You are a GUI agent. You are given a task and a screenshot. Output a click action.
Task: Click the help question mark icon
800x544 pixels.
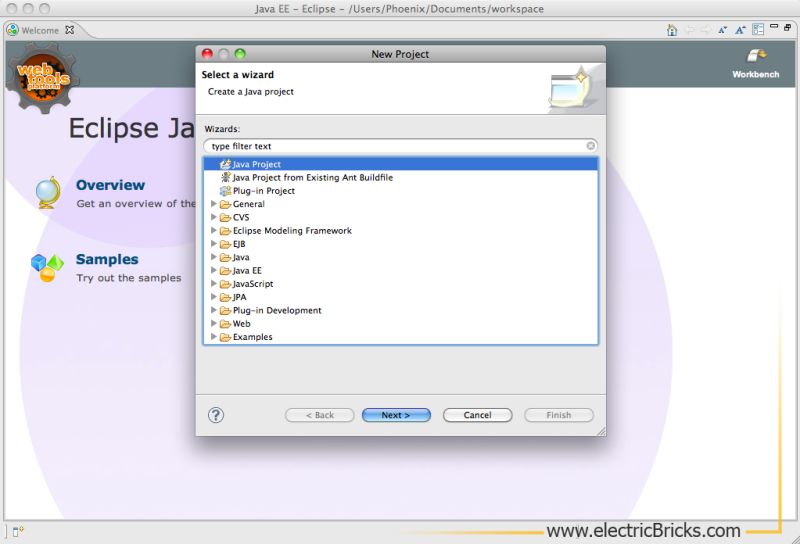[216, 415]
